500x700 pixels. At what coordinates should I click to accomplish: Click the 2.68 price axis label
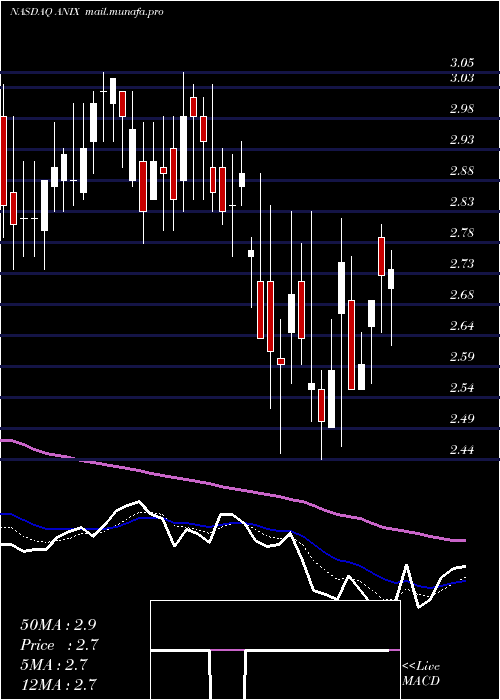click(x=462, y=295)
